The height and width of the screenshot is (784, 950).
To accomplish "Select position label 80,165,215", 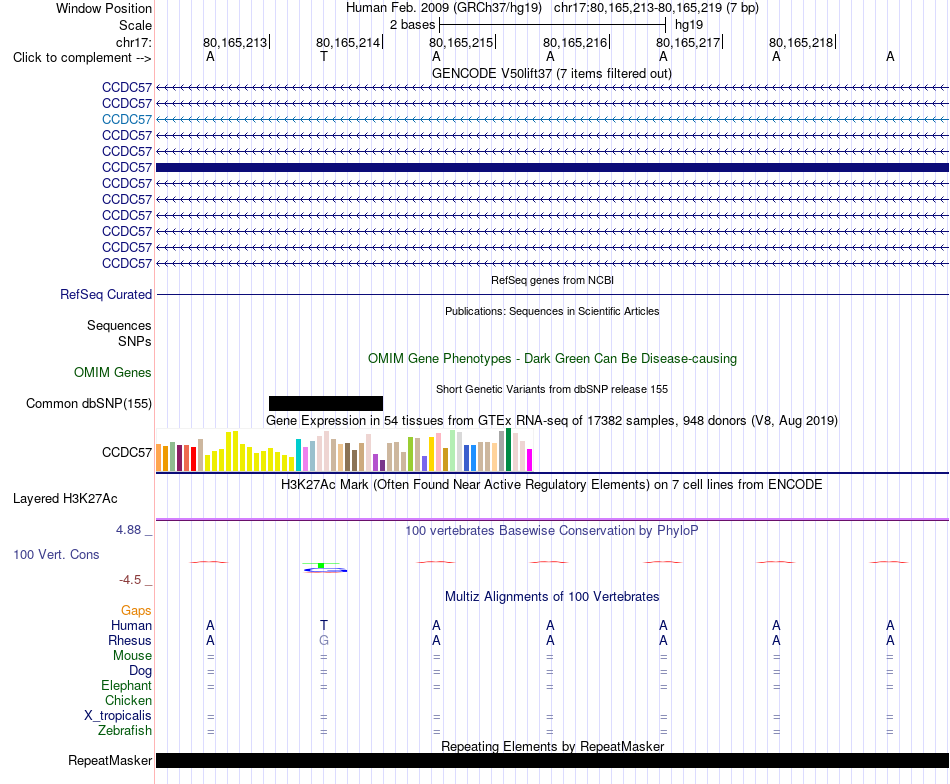I will [x=462, y=42].
